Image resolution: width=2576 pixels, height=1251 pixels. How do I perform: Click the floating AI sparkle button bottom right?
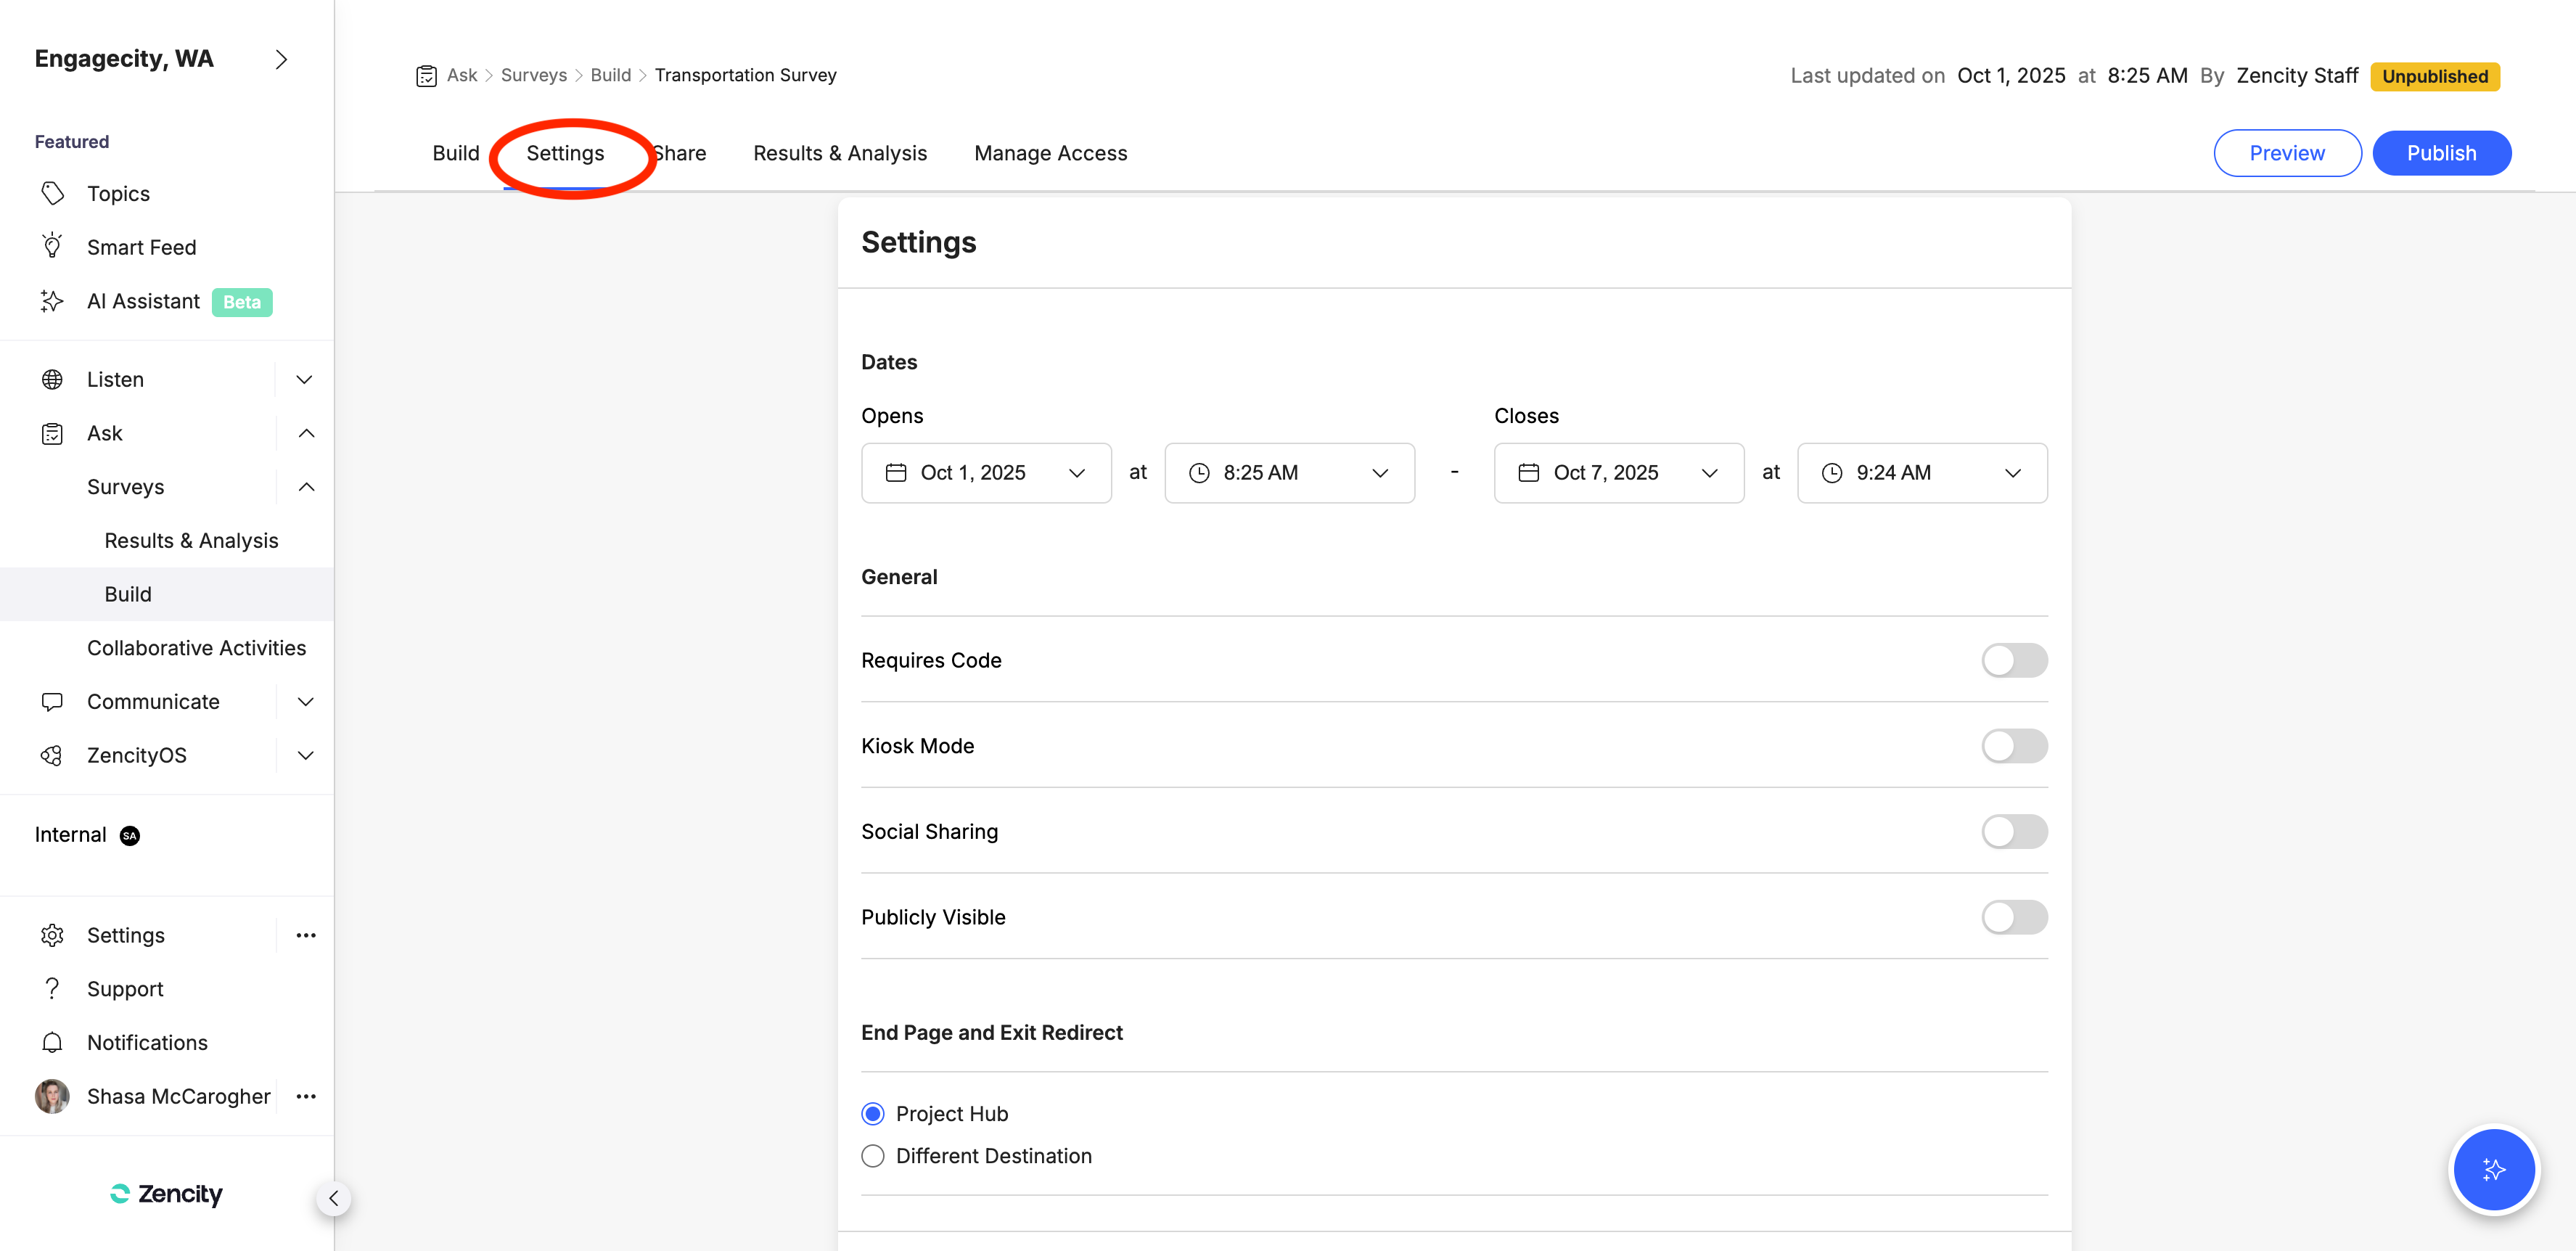(x=2494, y=1170)
